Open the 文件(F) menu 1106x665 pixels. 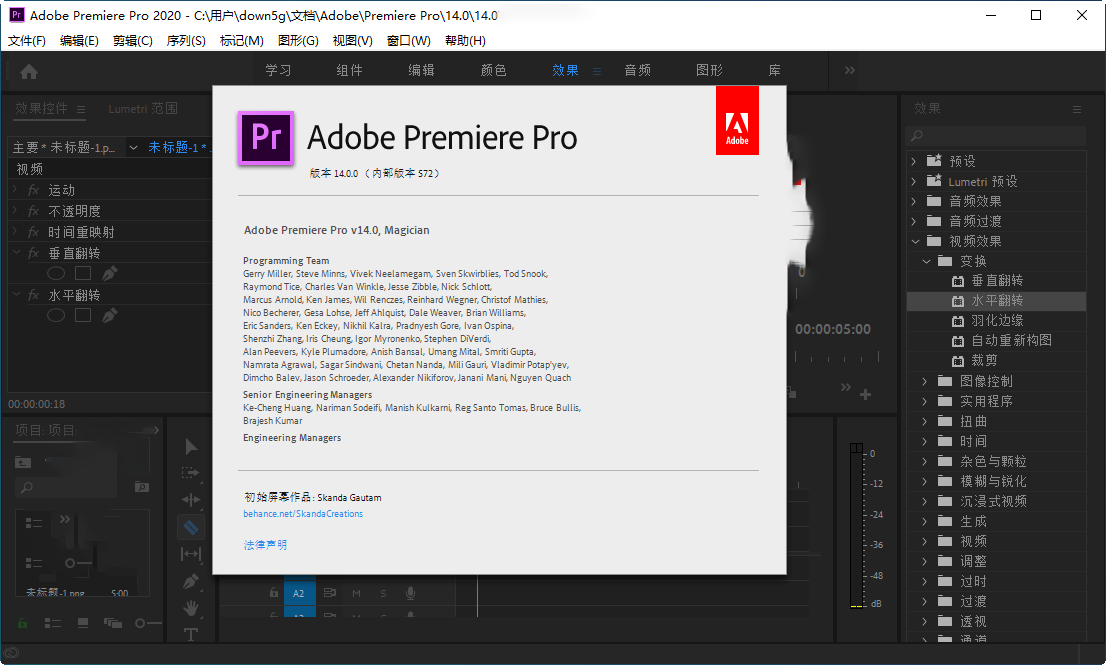click(x=27, y=41)
